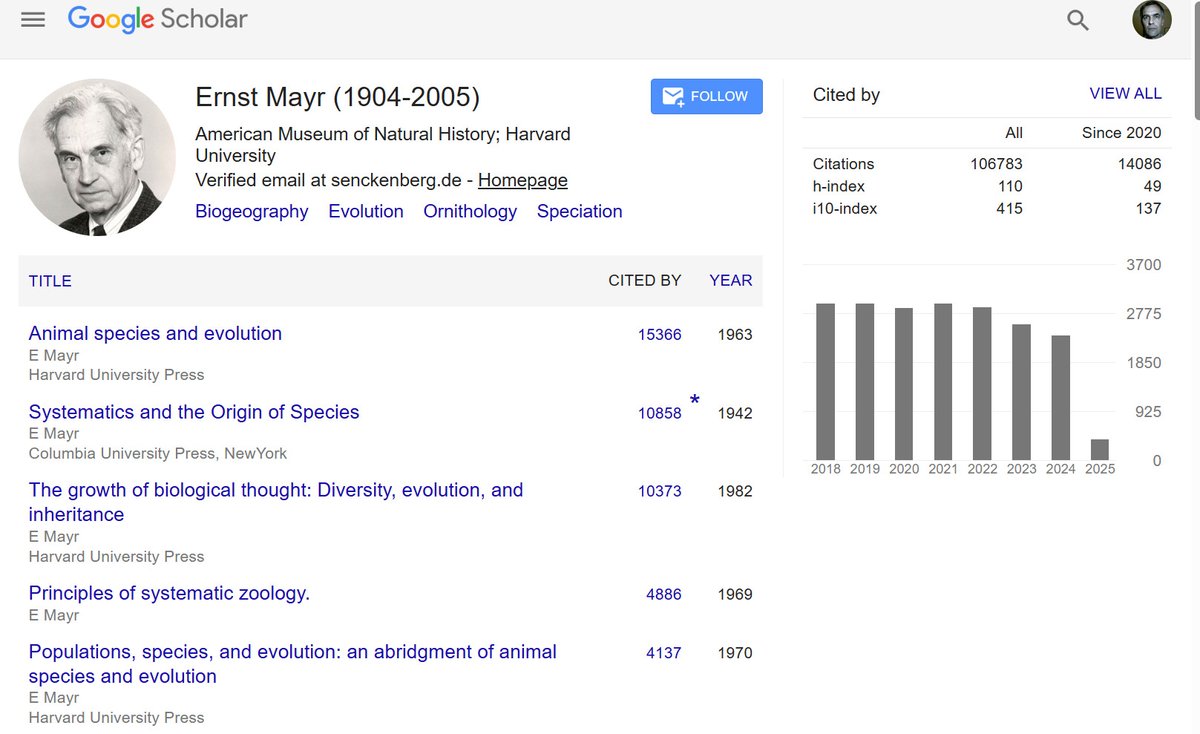Click the h-index row label
This screenshot has height=734, width=1200.
(x=839, y=186)
